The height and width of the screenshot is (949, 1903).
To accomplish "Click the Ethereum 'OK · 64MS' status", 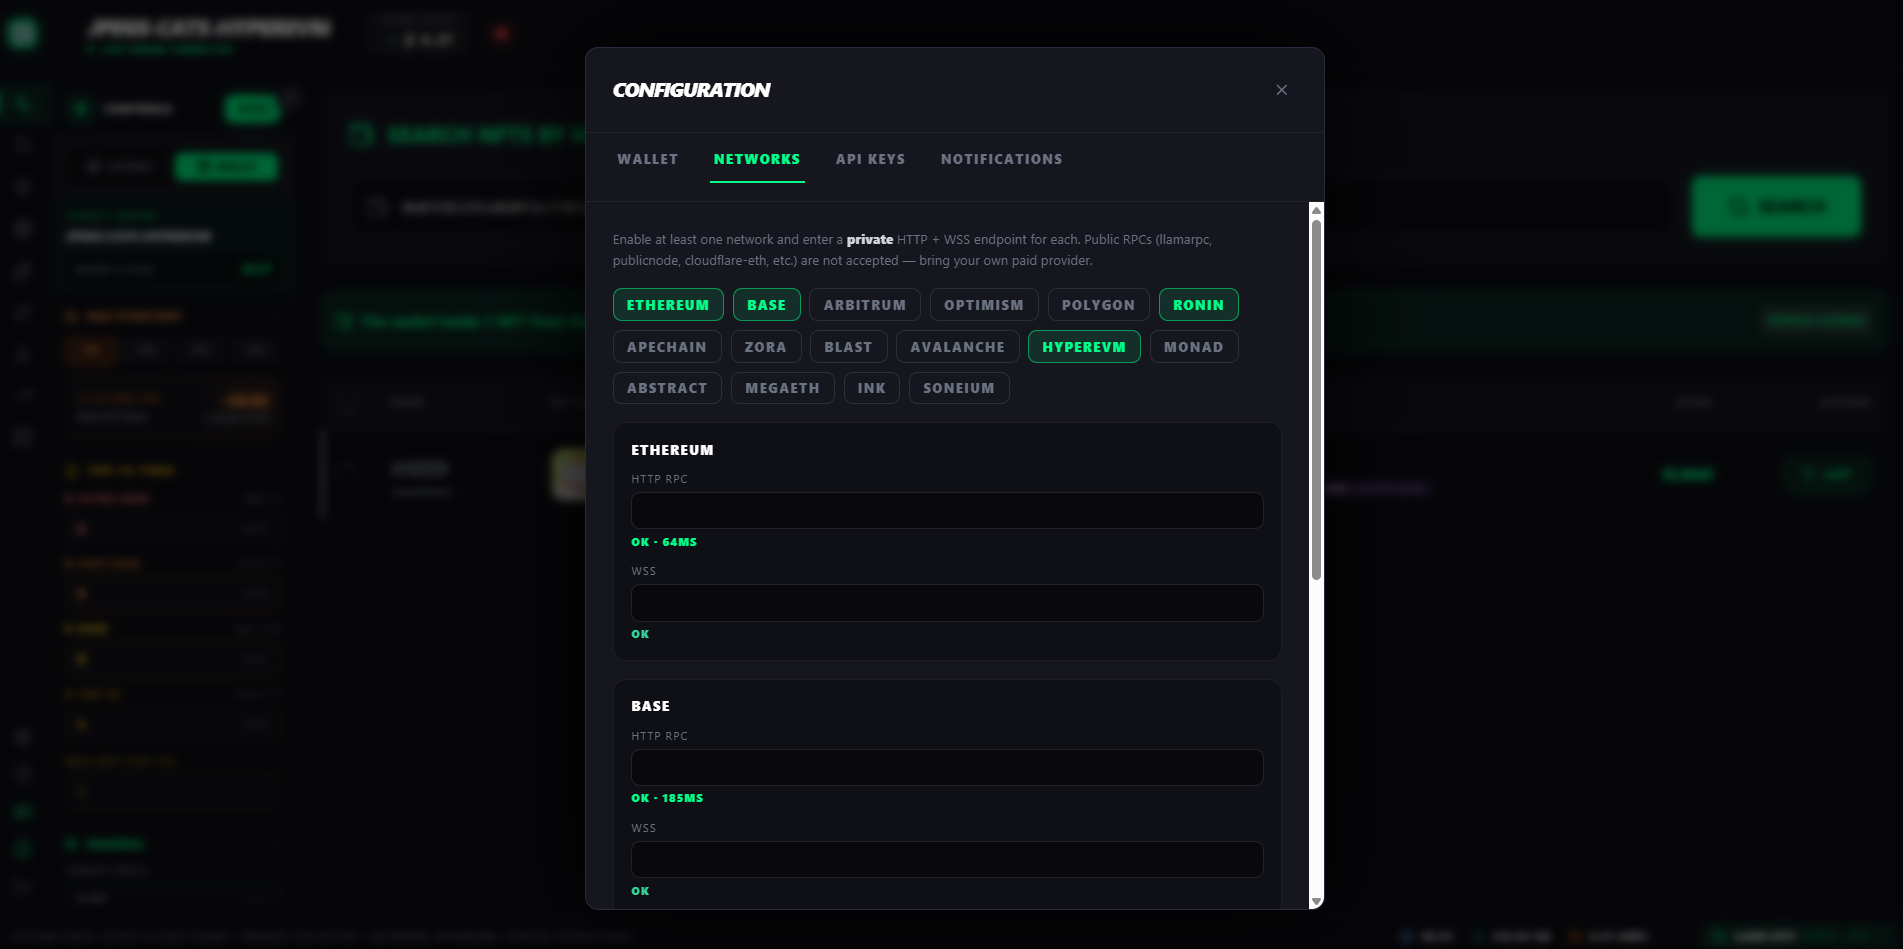I will point(664,542).
